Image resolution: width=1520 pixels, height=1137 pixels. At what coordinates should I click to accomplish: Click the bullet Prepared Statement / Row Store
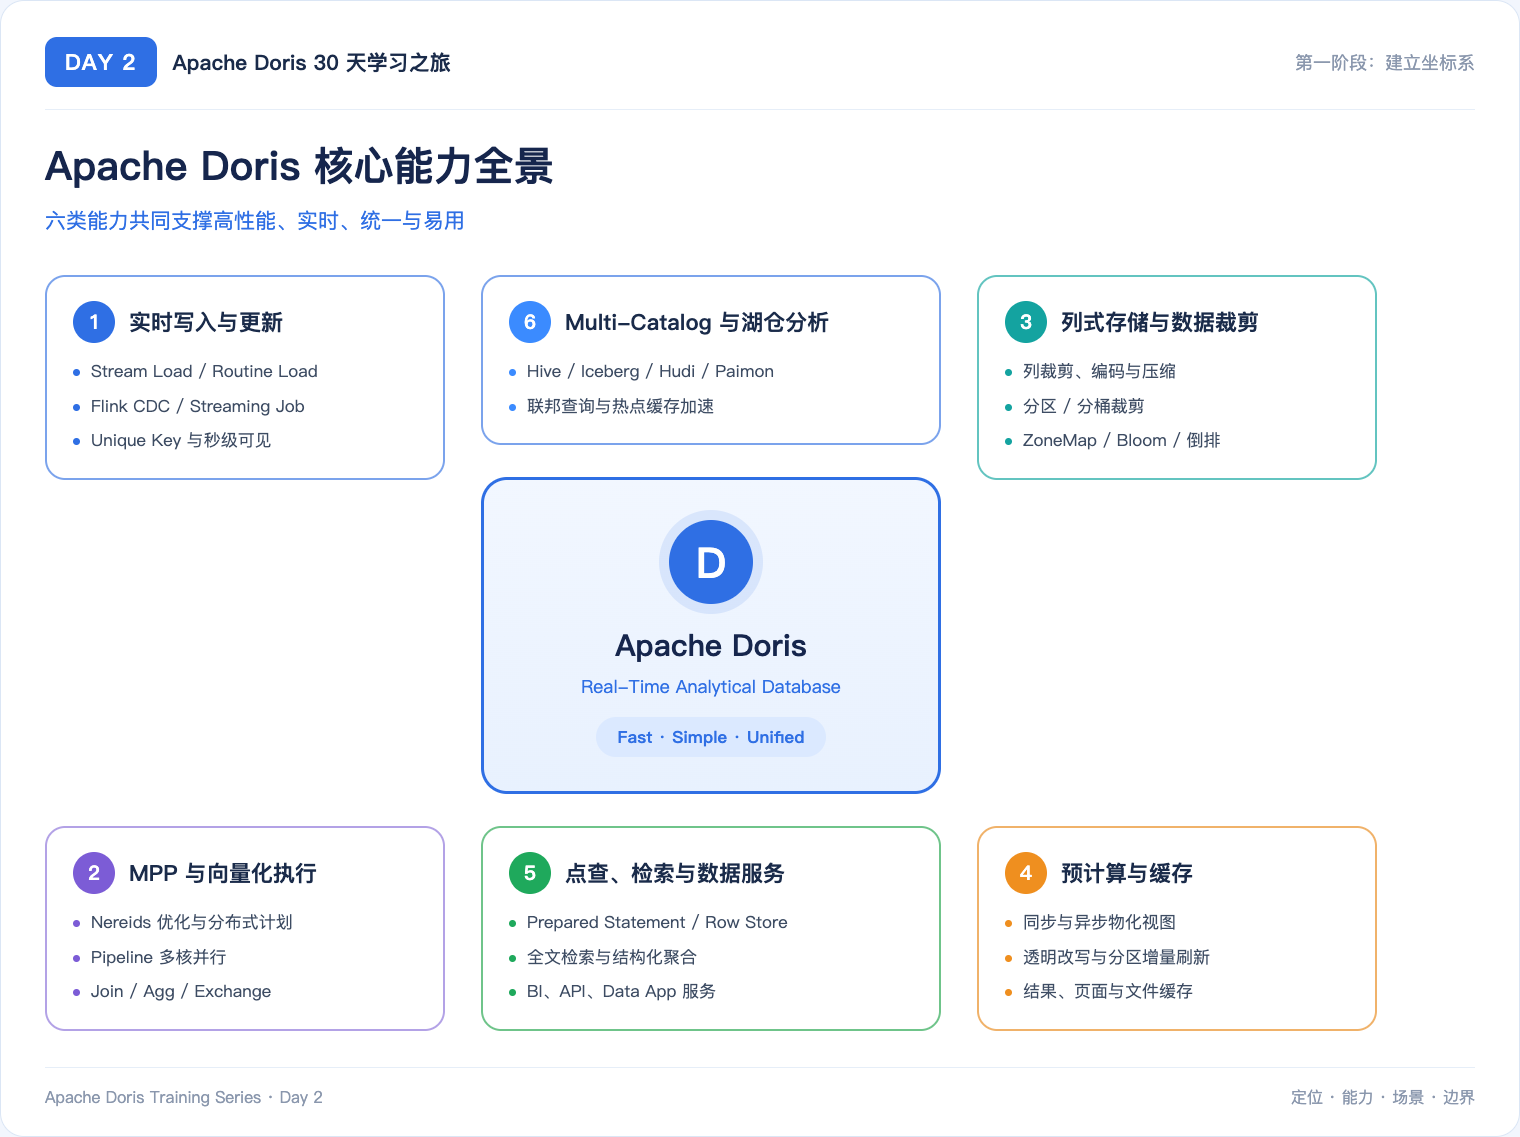point(657,922)
